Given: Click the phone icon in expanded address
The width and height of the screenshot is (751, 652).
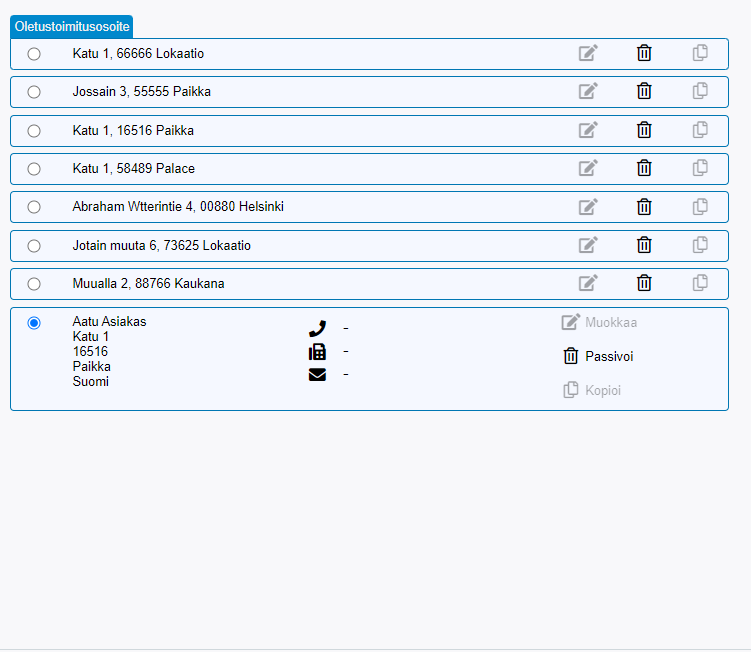Looking at the screenshot, I should pos(317,328).
